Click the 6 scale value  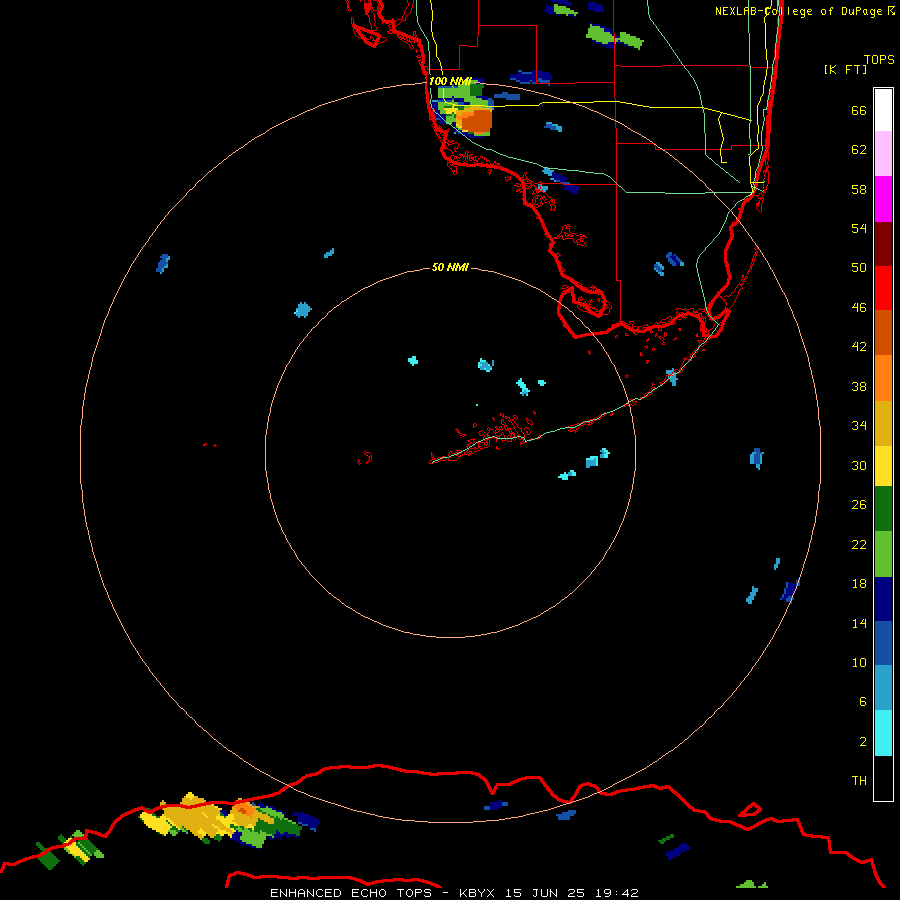click(863, 702)
